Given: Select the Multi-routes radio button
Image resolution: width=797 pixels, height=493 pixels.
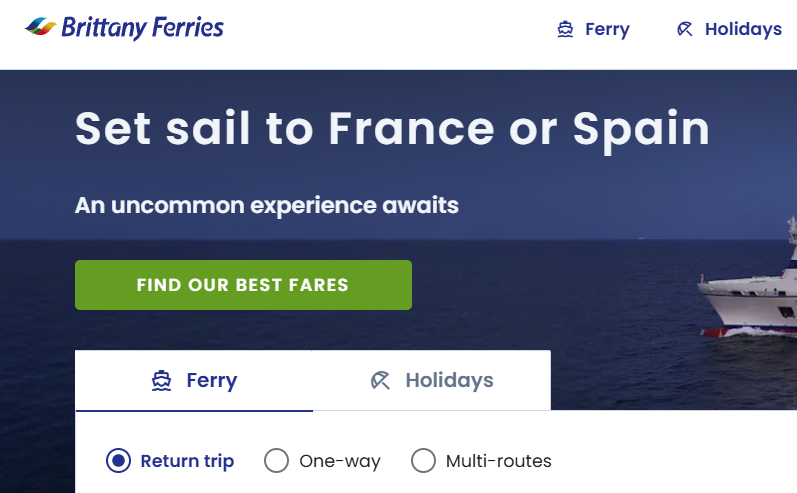Looking at the screenshot, I should tap(424, 461).
